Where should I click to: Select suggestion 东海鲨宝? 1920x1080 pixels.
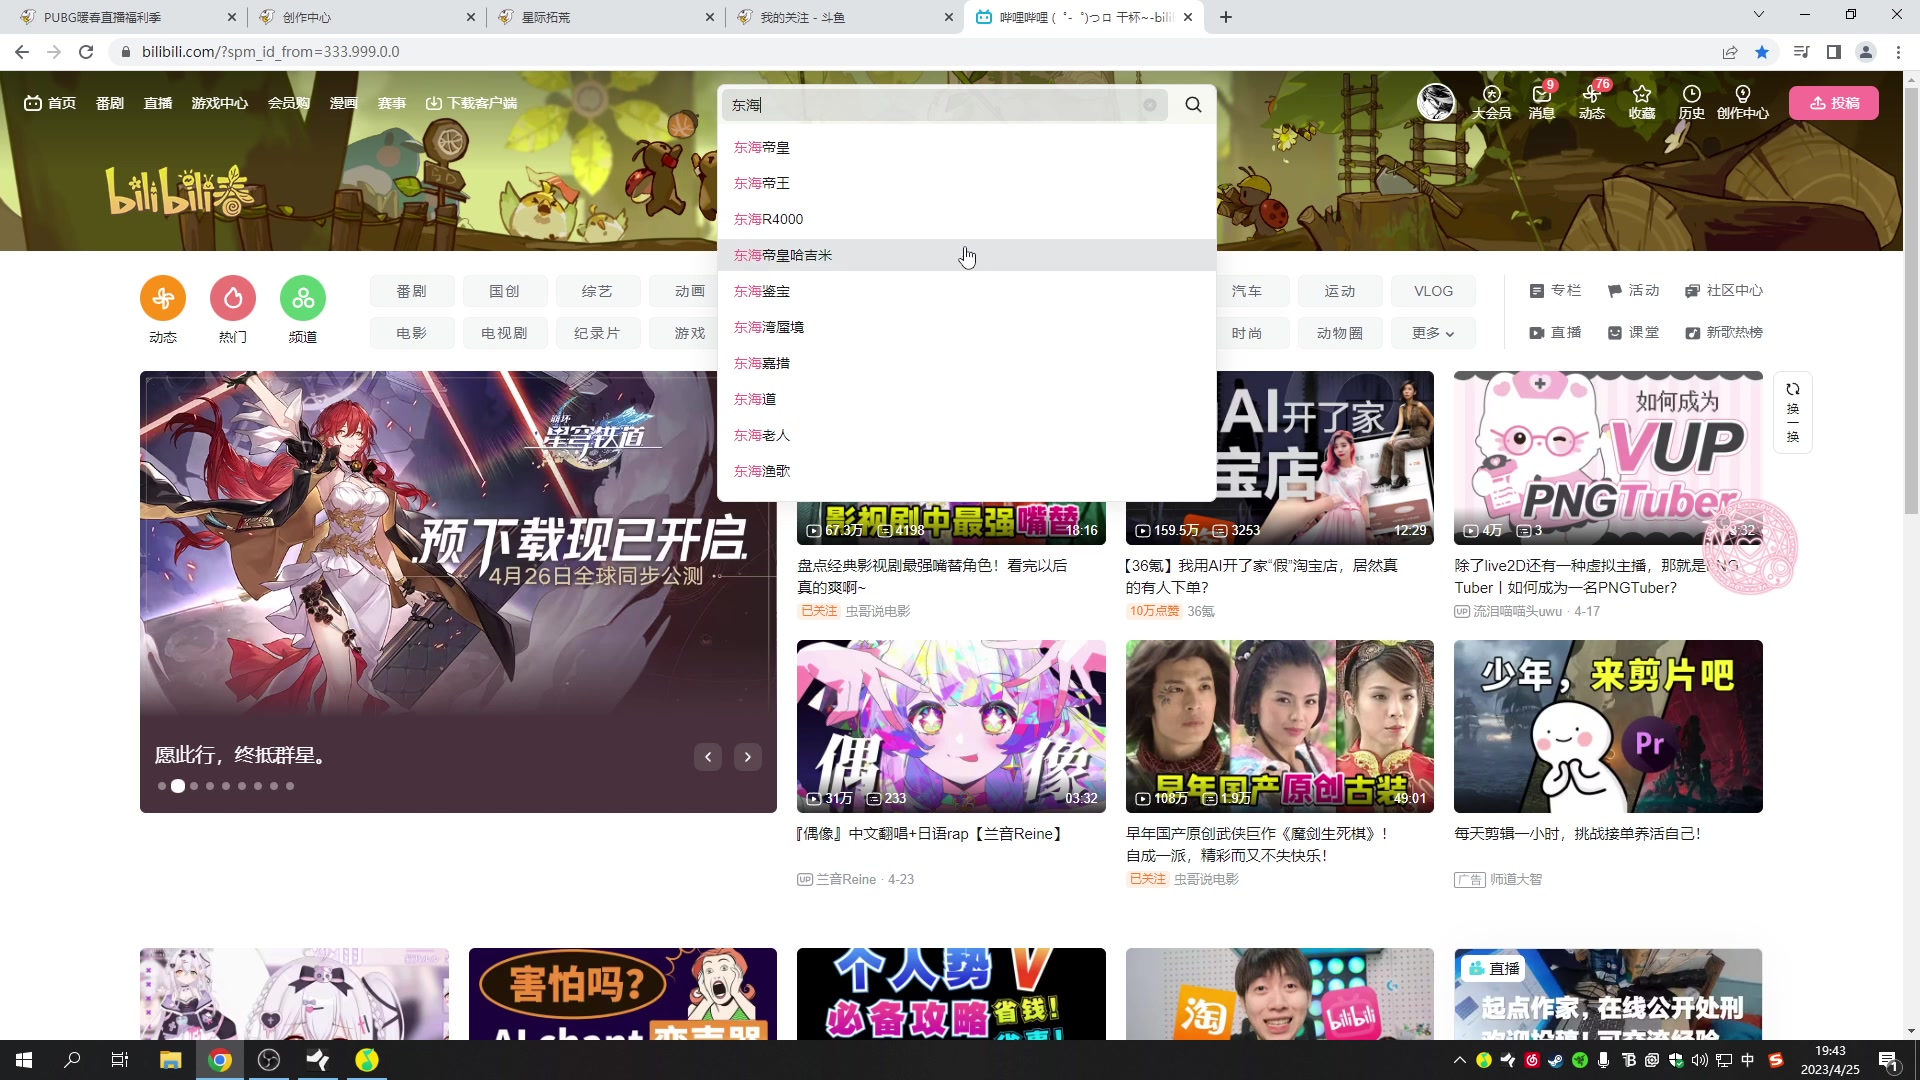point(966,291)
